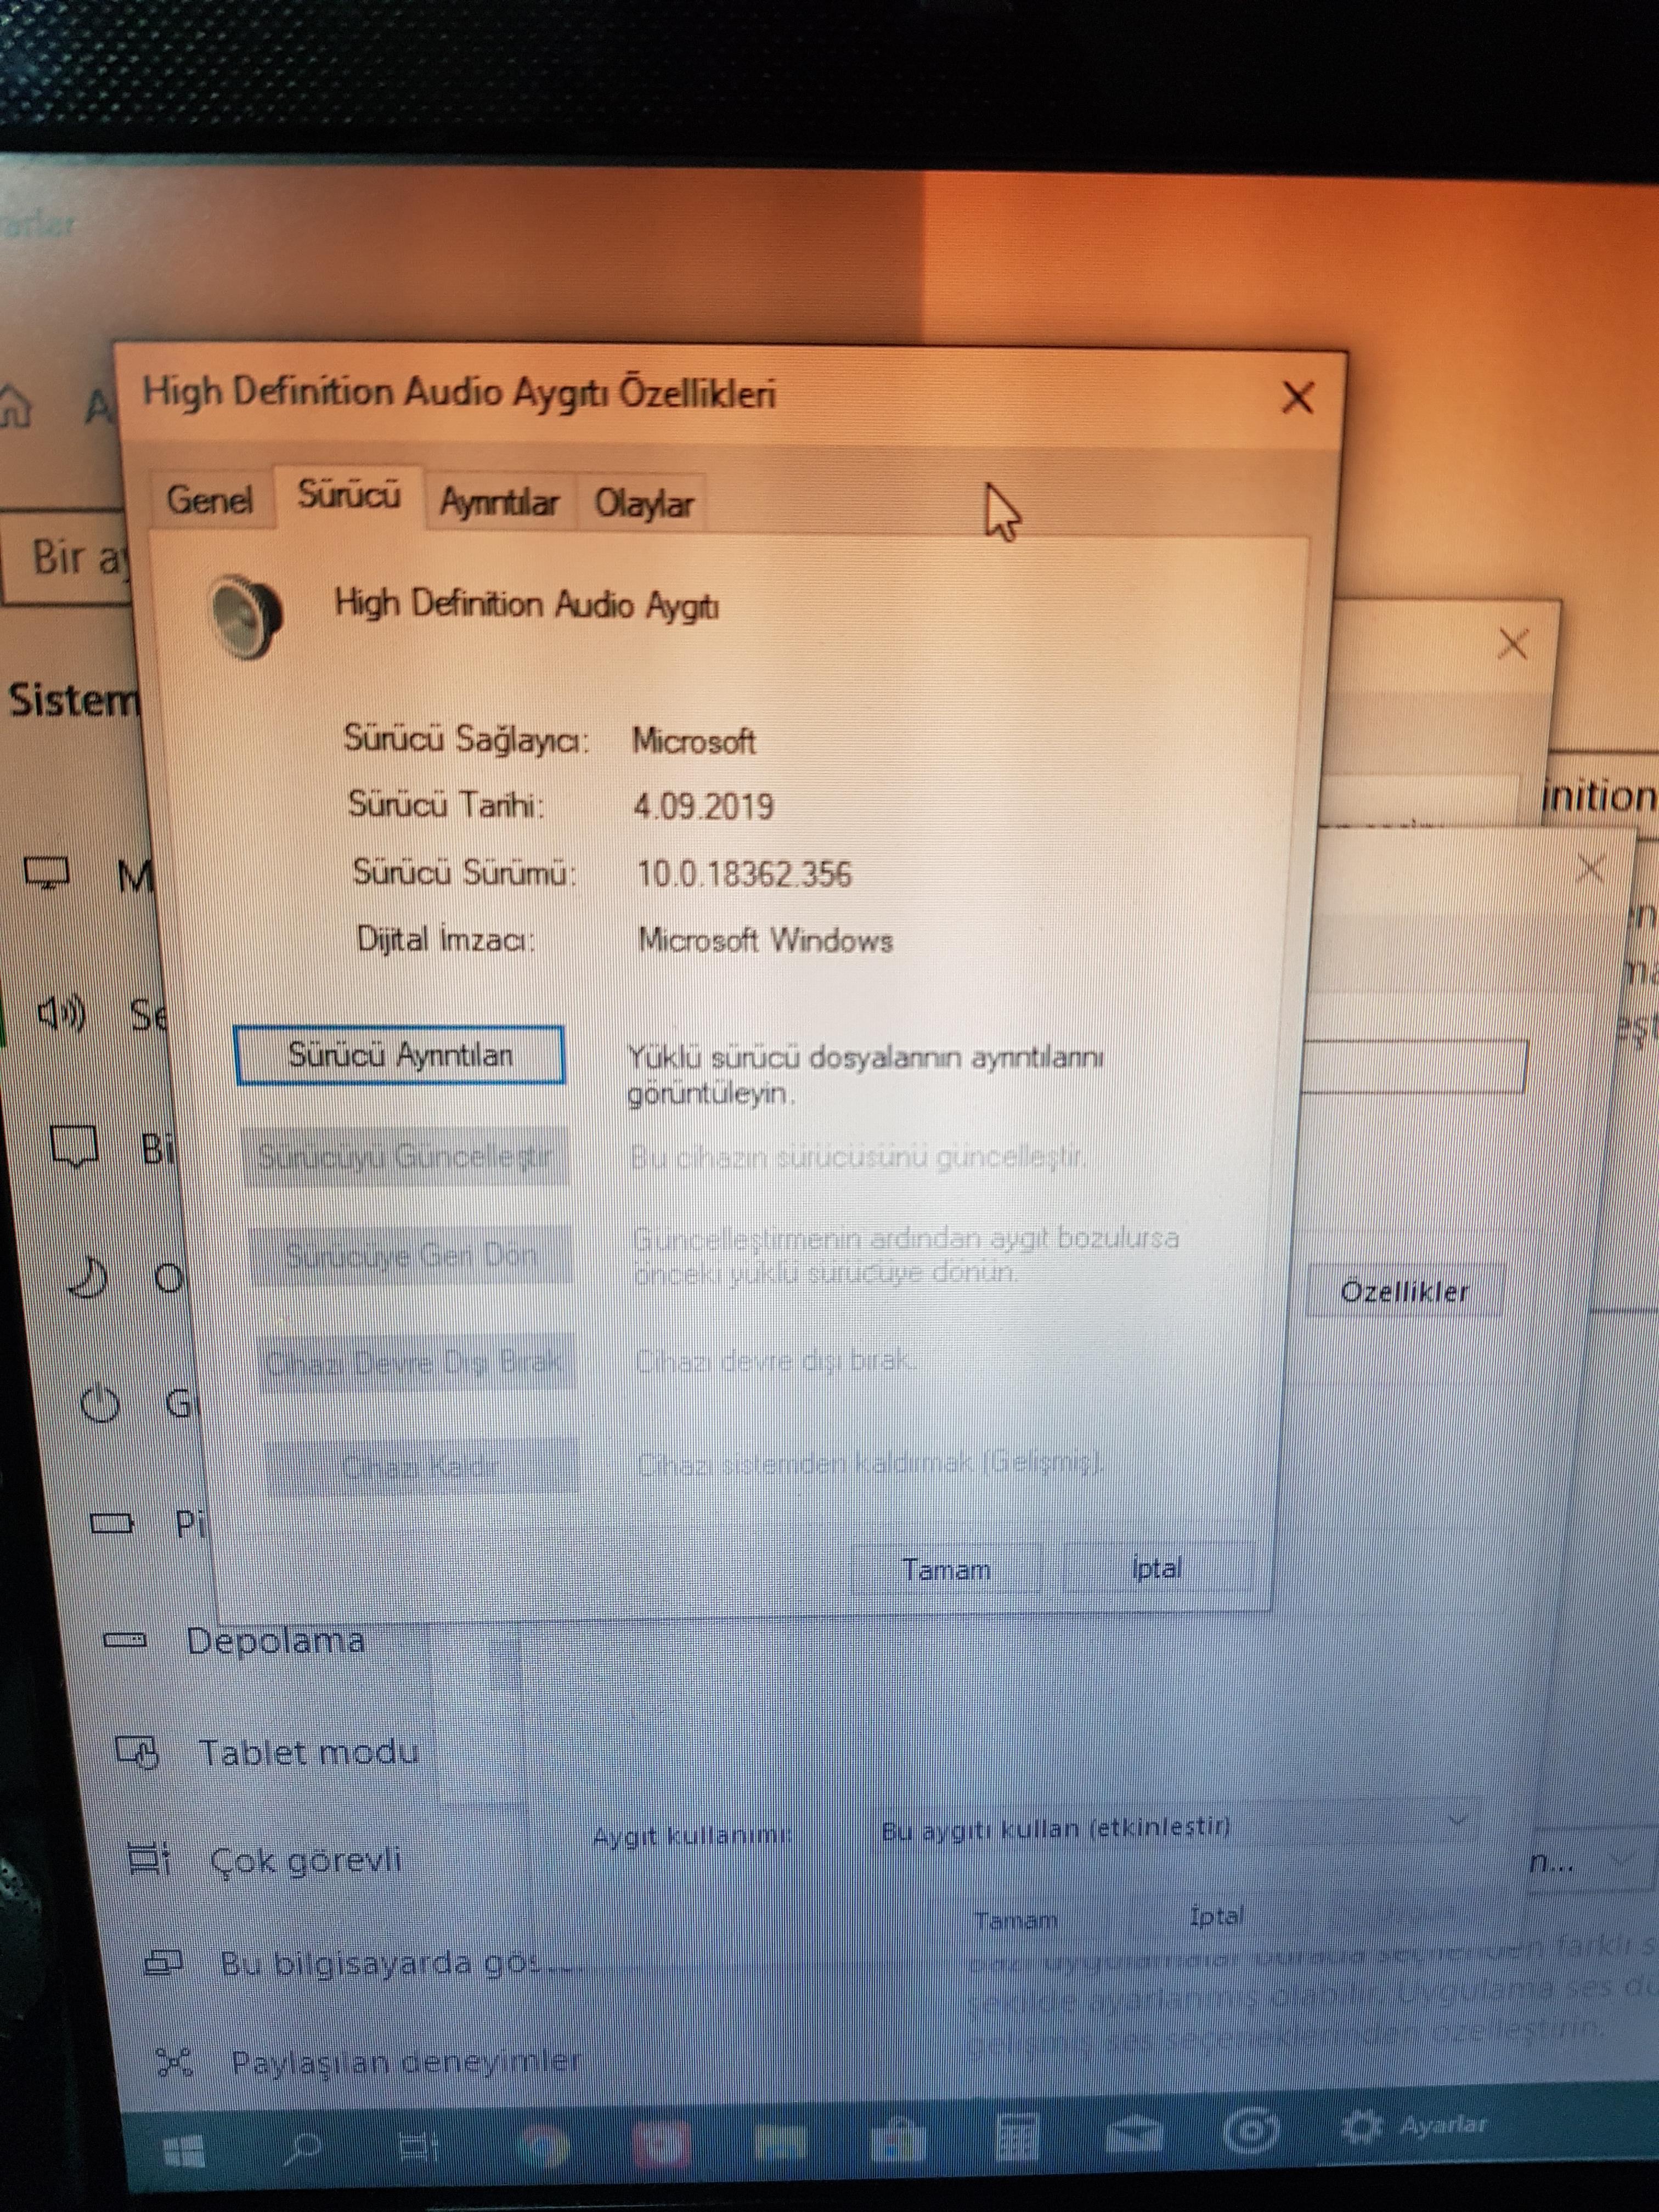Close the rightmost background dialog

(x=1590, y=868)
